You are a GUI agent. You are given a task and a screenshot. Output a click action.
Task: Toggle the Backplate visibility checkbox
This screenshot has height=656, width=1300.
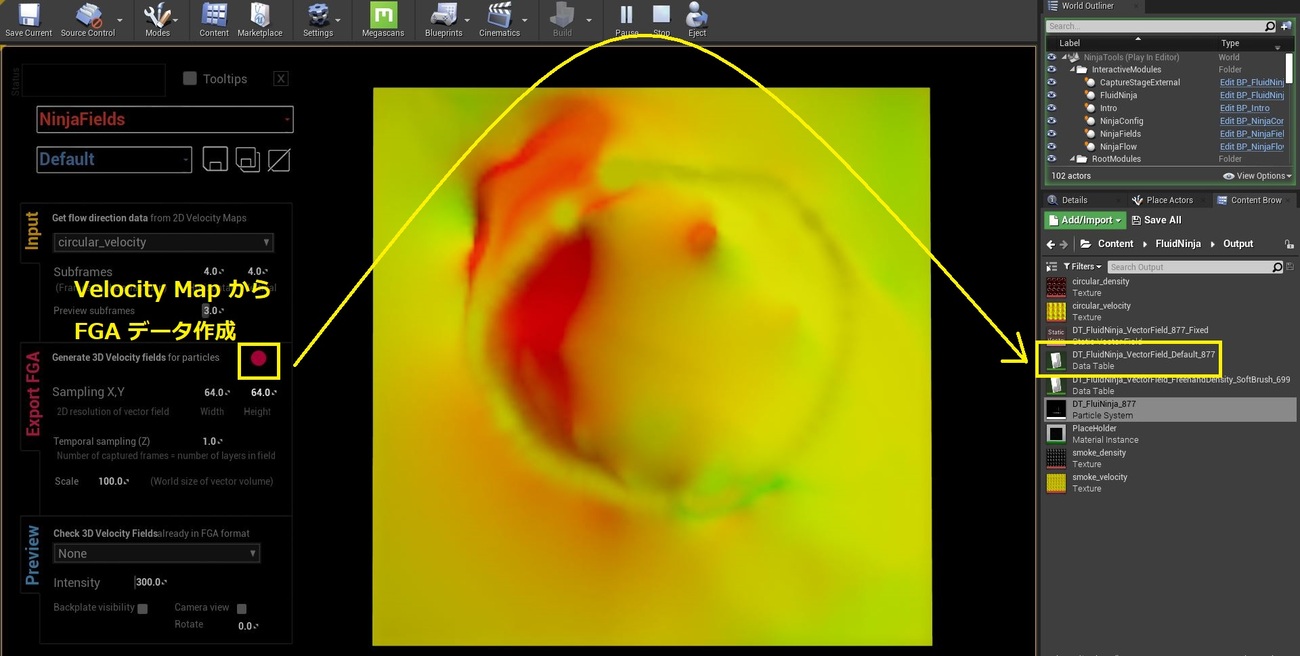click(x=142, y=608)
